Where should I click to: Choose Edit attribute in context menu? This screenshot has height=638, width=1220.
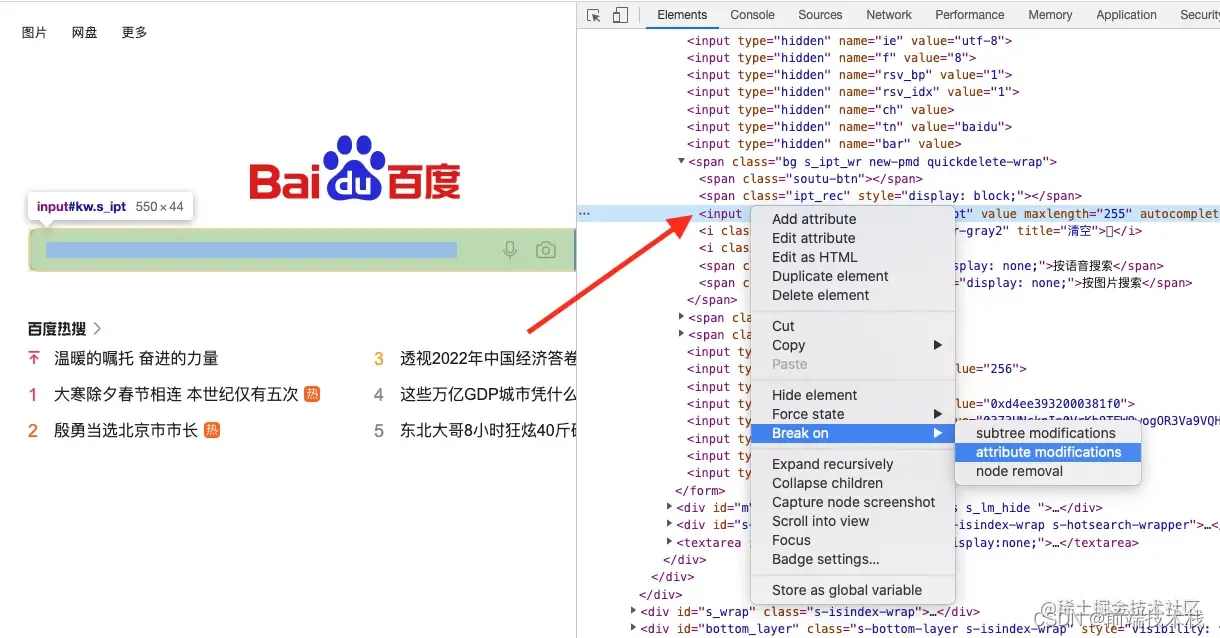pos(853,238)
